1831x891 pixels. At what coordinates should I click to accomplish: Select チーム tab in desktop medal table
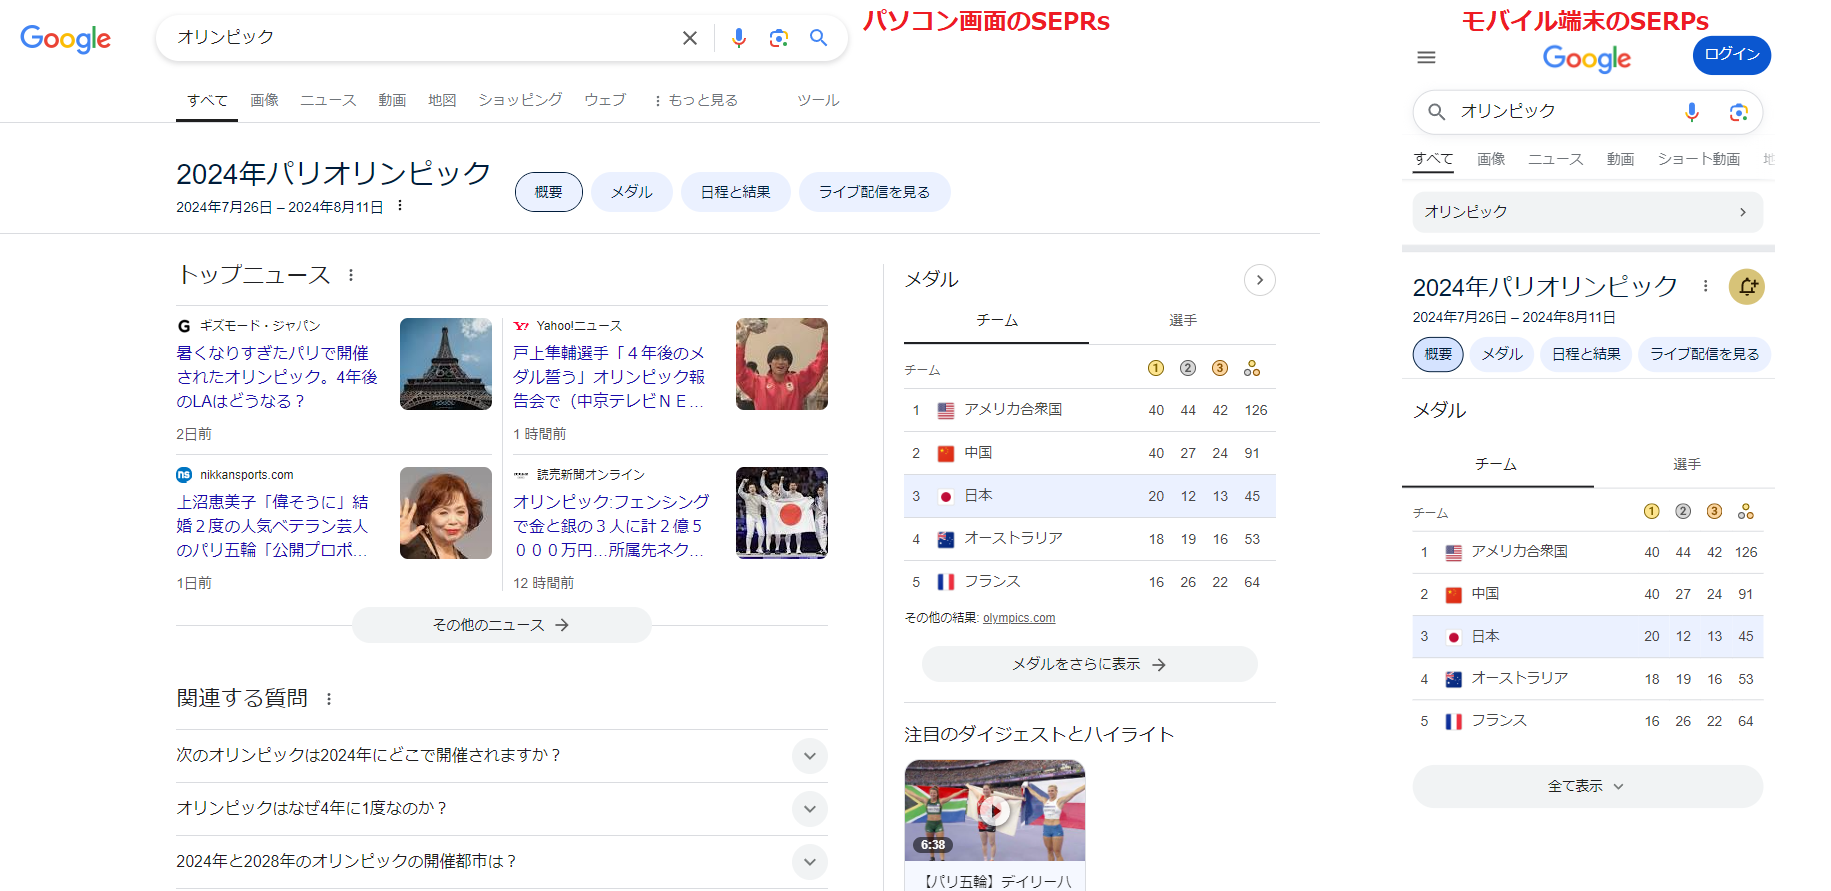tap(997, 320)
